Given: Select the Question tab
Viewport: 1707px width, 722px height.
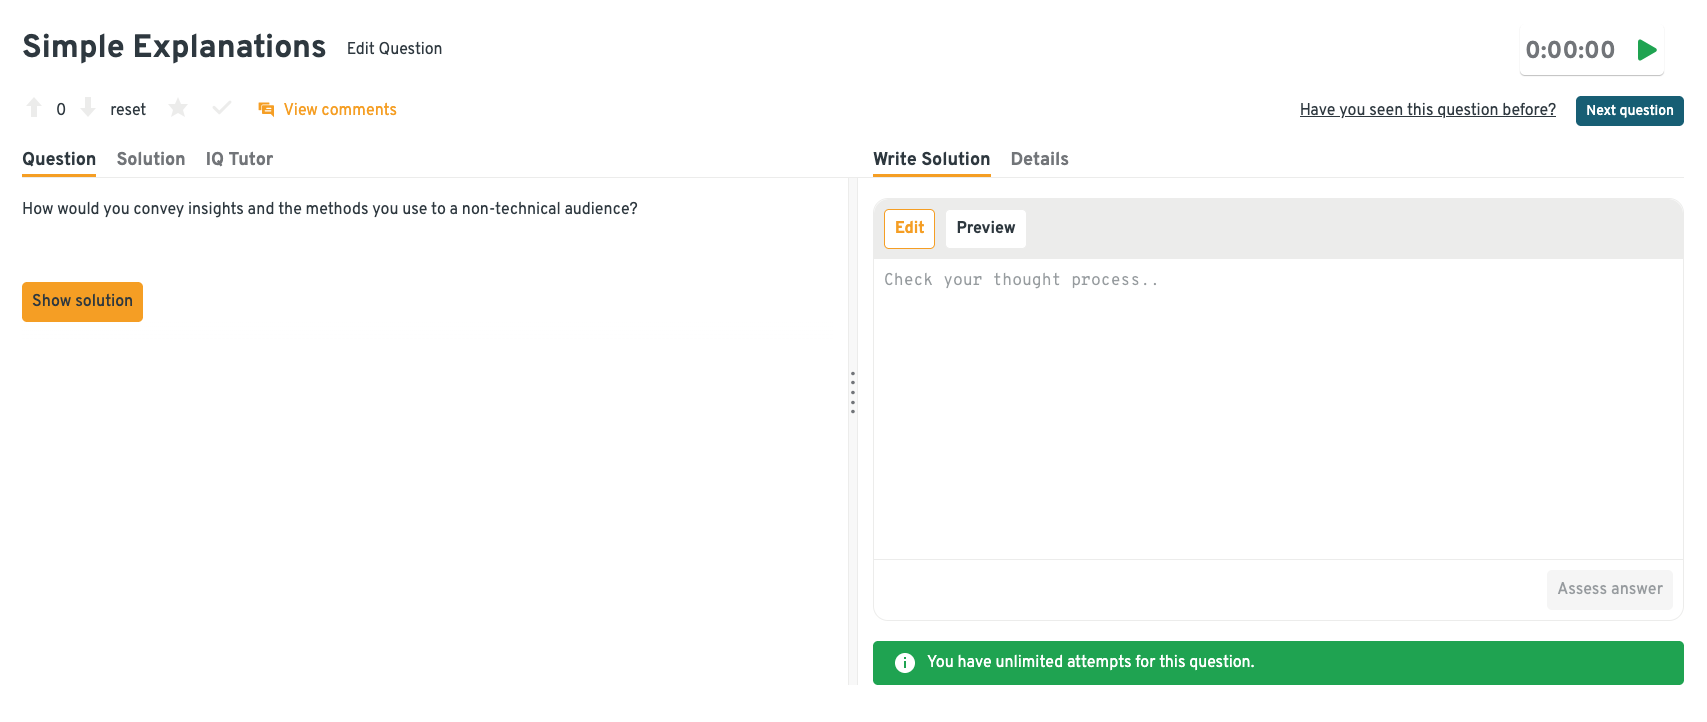Looking at the screenshot, I should pos(59,159).
